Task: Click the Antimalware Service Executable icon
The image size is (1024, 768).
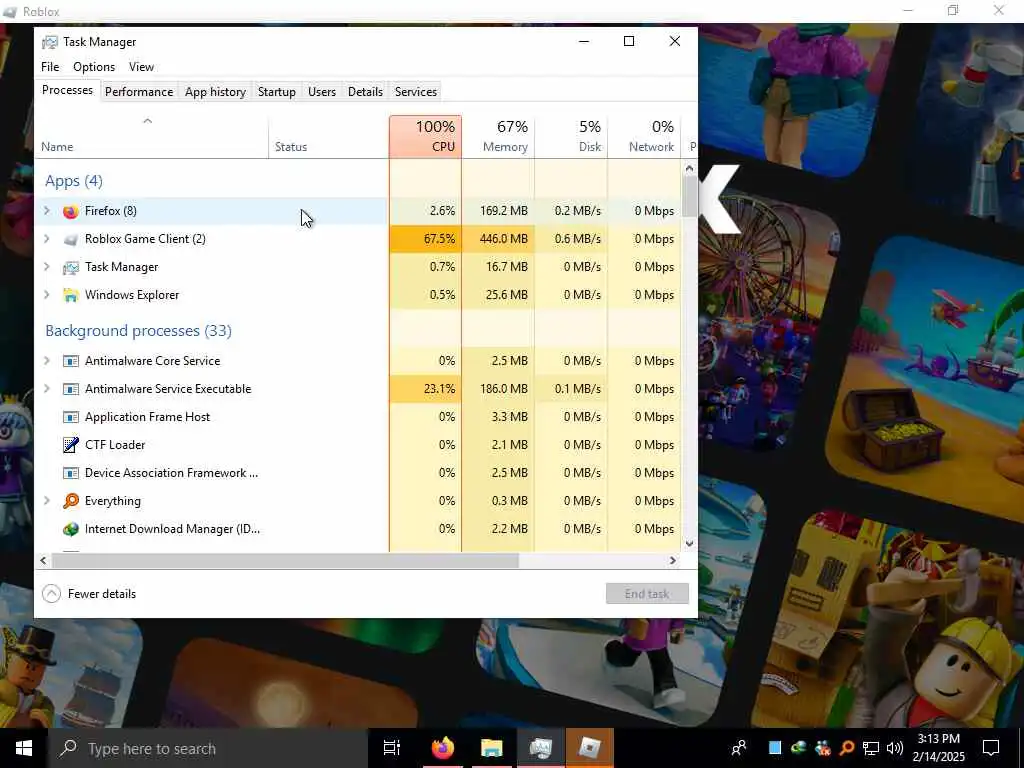Action: [x=71, y=389]
